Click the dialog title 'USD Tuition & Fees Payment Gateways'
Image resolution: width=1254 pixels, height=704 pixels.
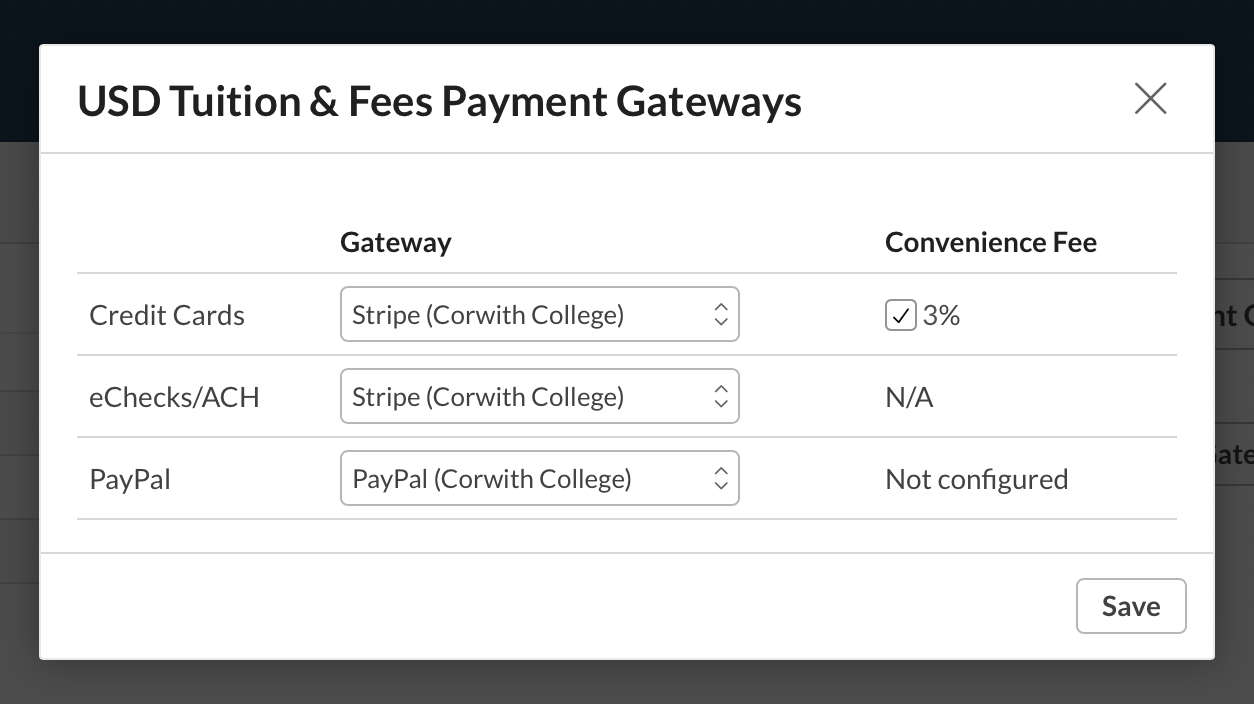440,101
